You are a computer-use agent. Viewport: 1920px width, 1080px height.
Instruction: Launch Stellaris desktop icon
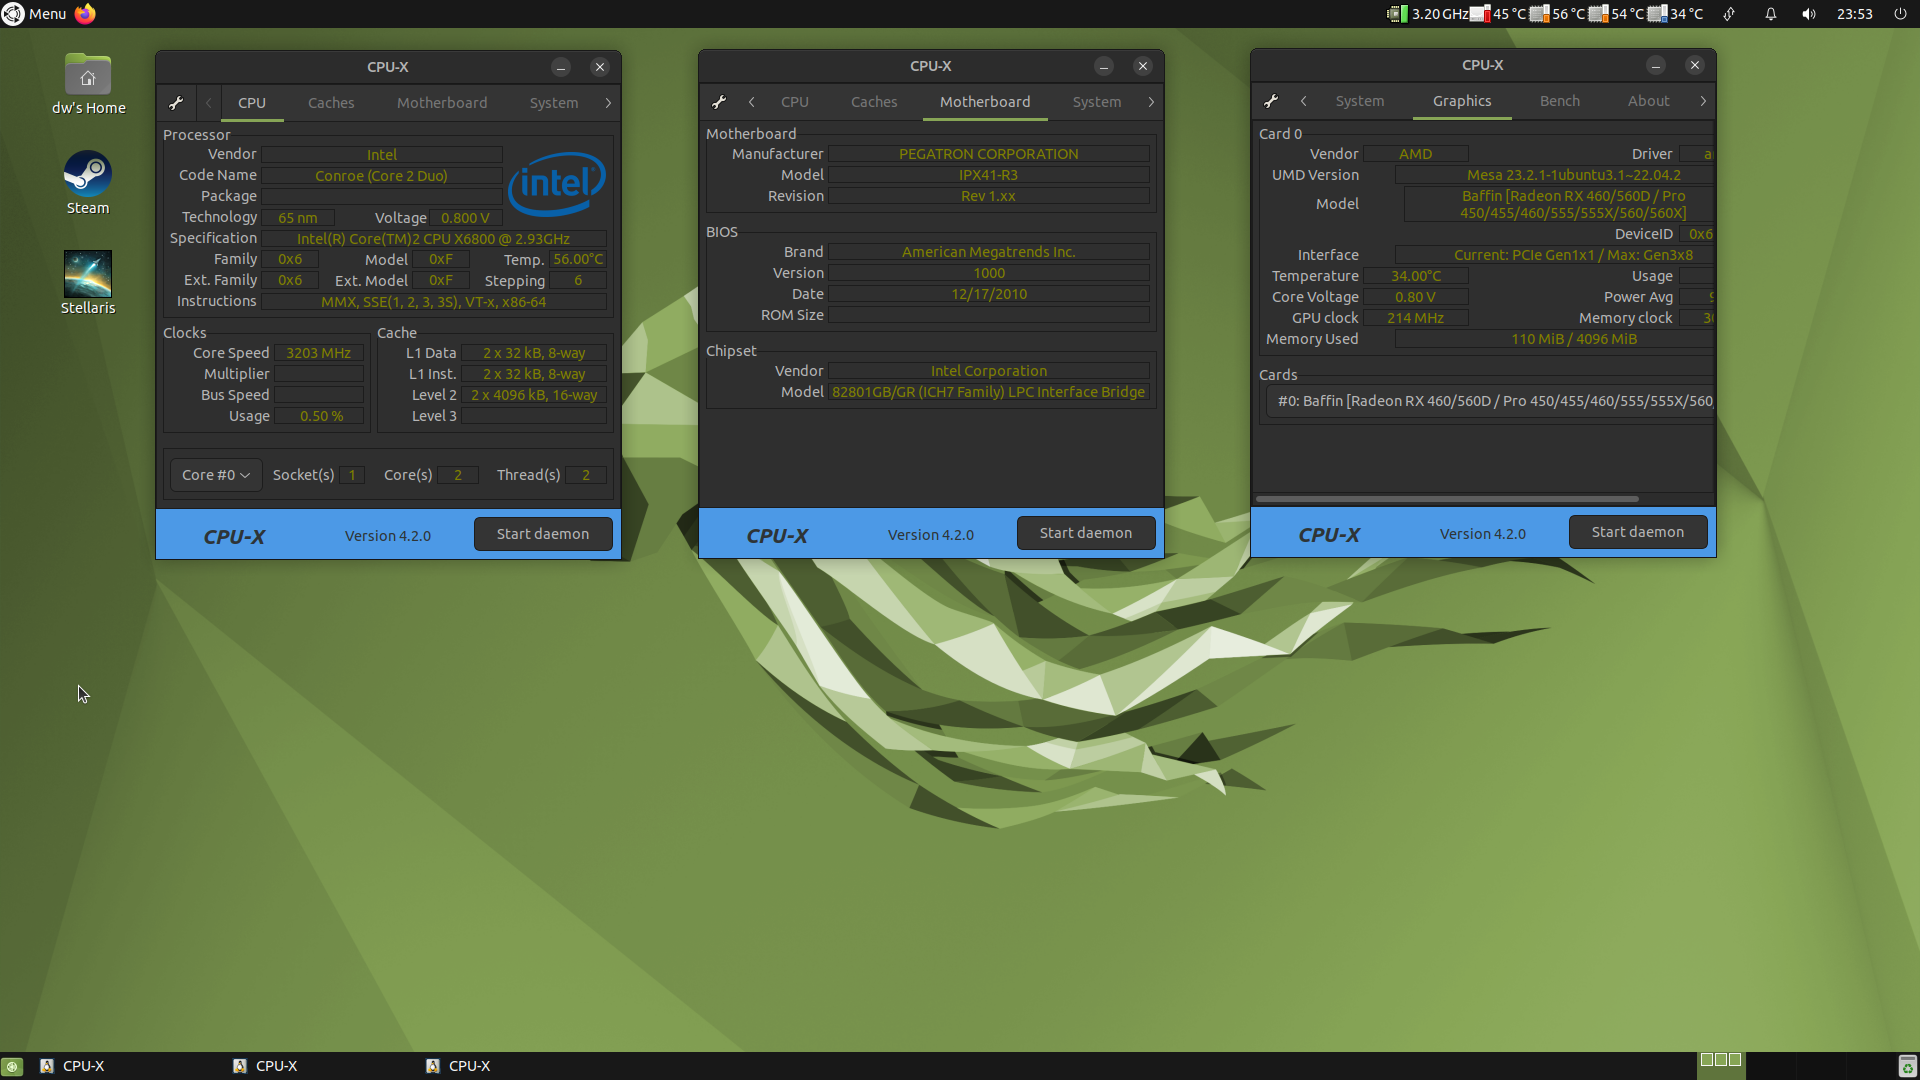pyautogui.click(x=88, y=283)
